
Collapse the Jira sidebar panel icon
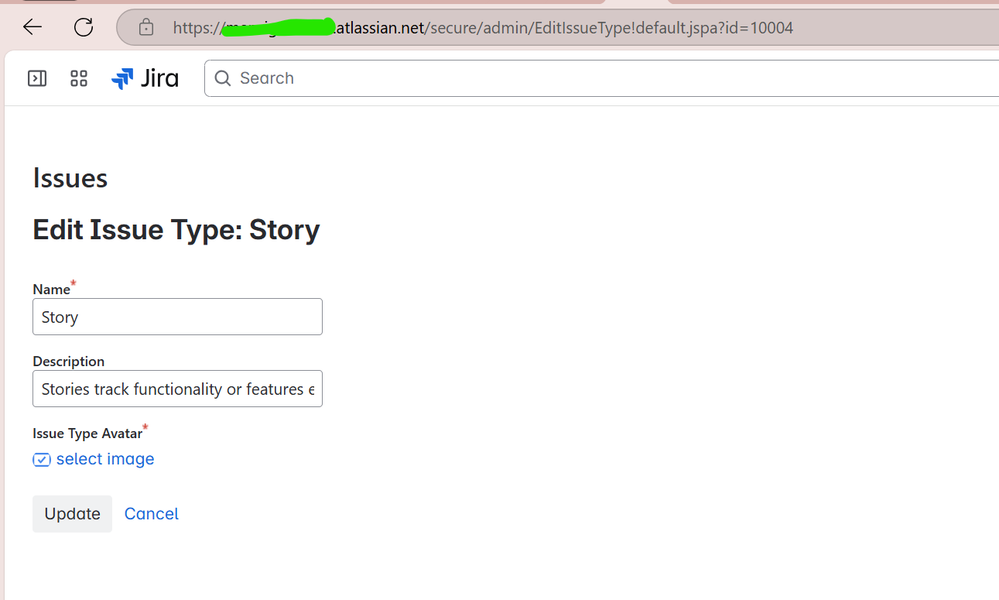(x=37, y=78)
